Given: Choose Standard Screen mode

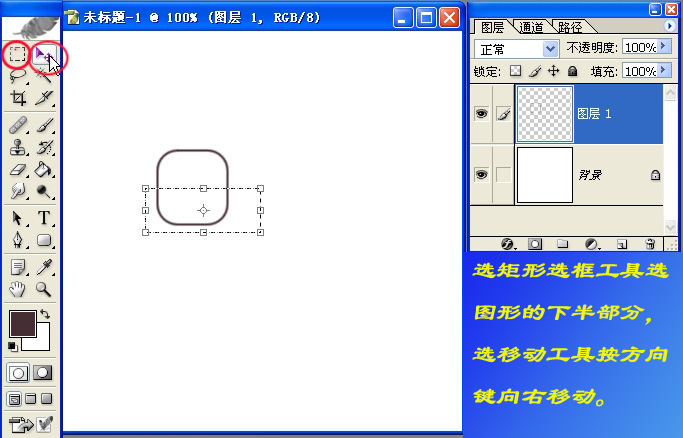Looking at the screenshot, I should pos(15,399).
